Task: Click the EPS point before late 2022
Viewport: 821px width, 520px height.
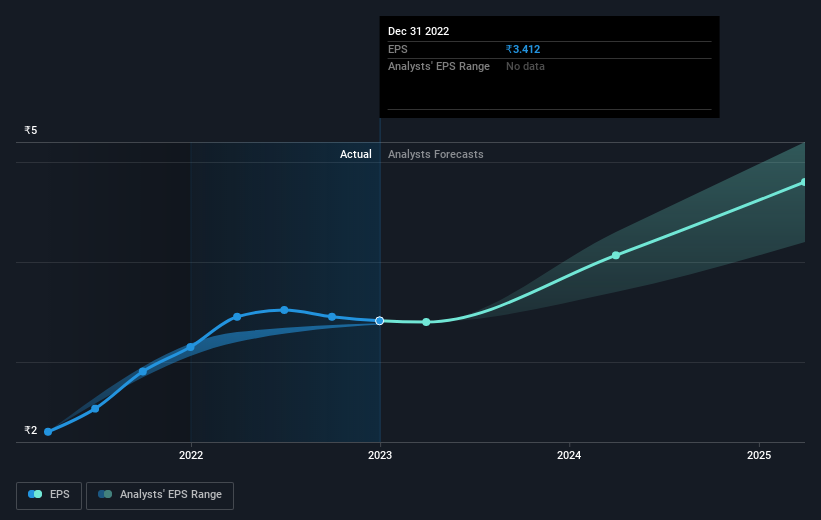Action: 331,317
